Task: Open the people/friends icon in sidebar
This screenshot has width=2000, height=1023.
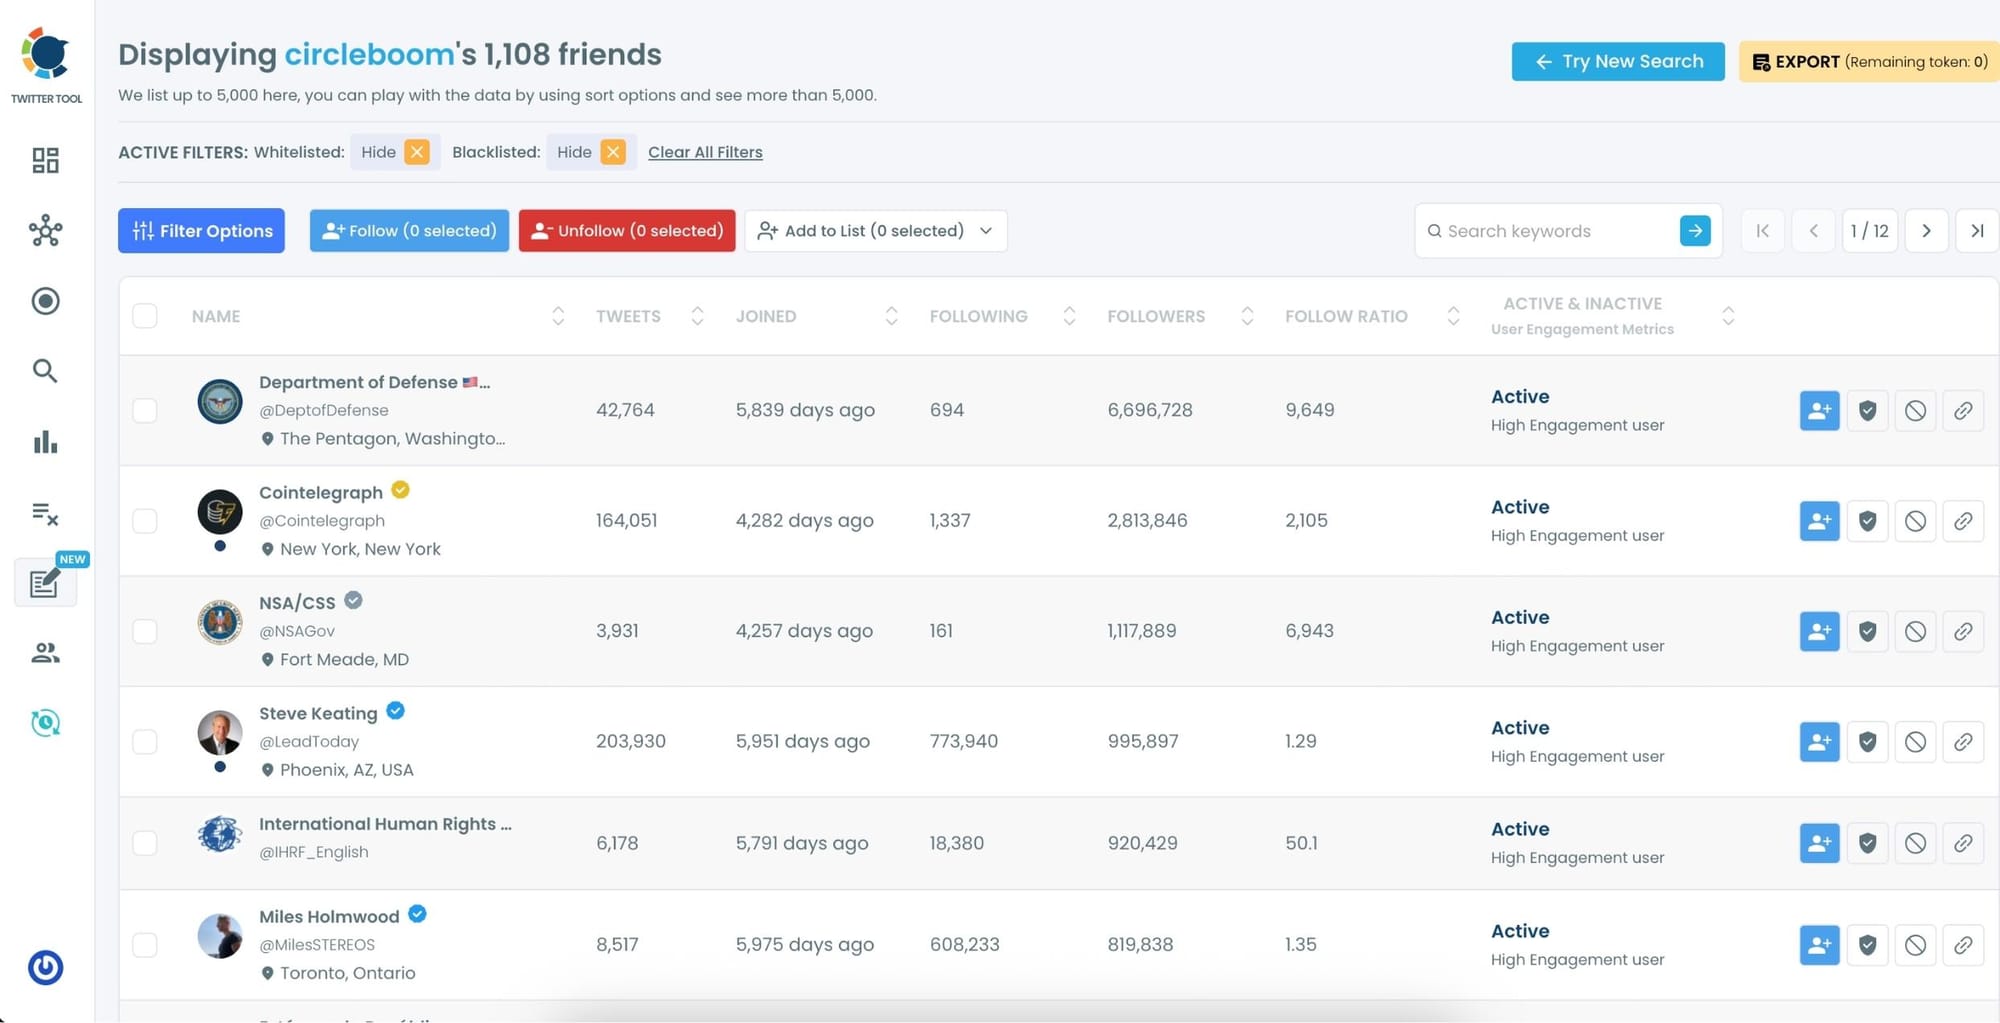Action: [45, 653]
